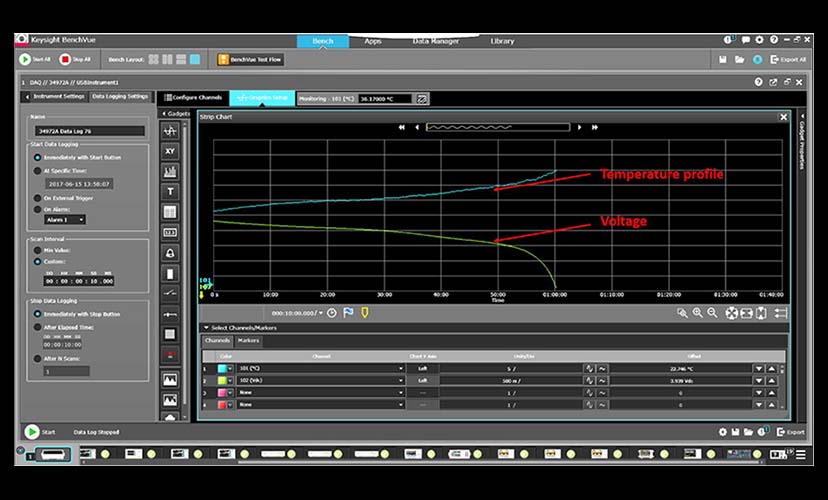Viewport: 828px width, 500px height.
Task: Click the cyan color swatch for channel 101
Action: (222, 369)
